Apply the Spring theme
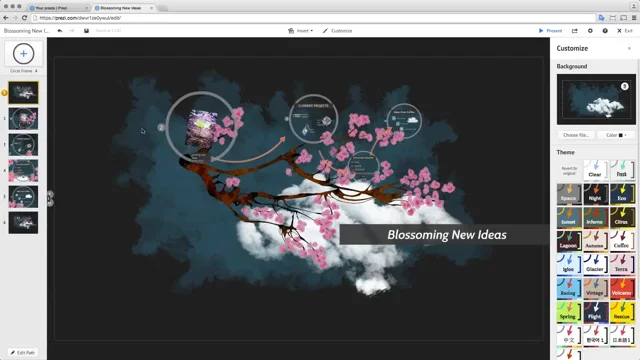 coord(569,312)
